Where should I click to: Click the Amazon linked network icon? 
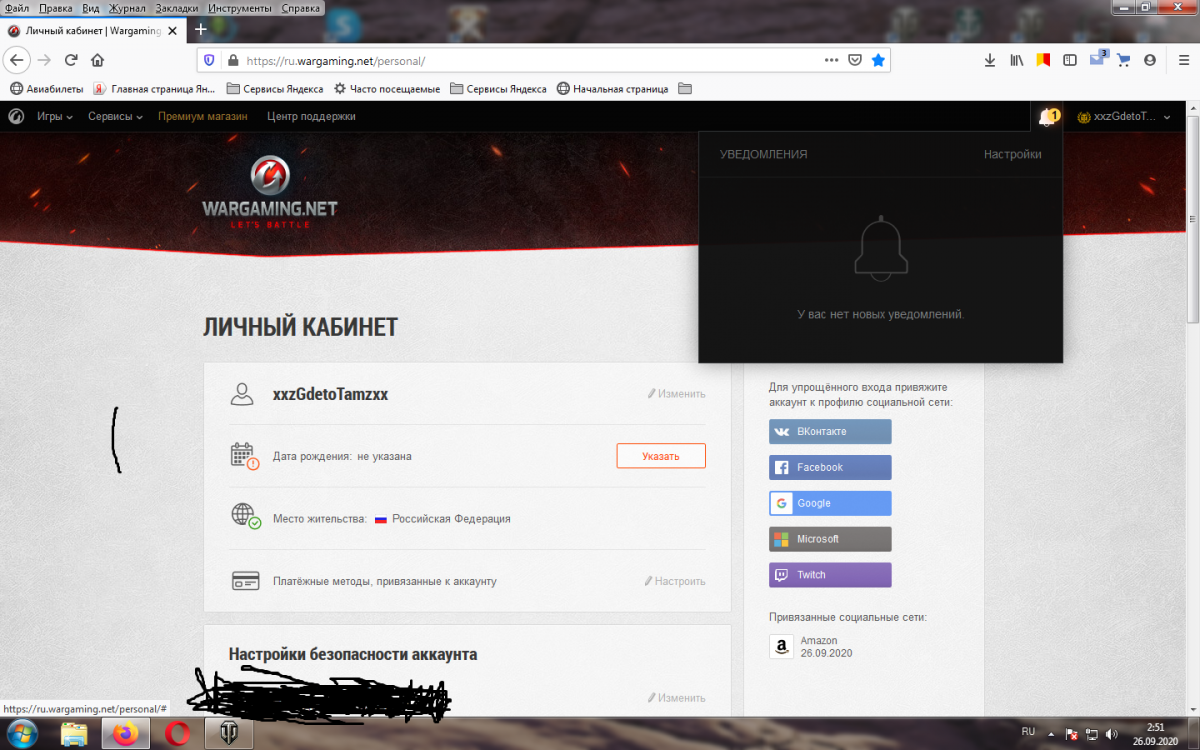pos(781,647)
